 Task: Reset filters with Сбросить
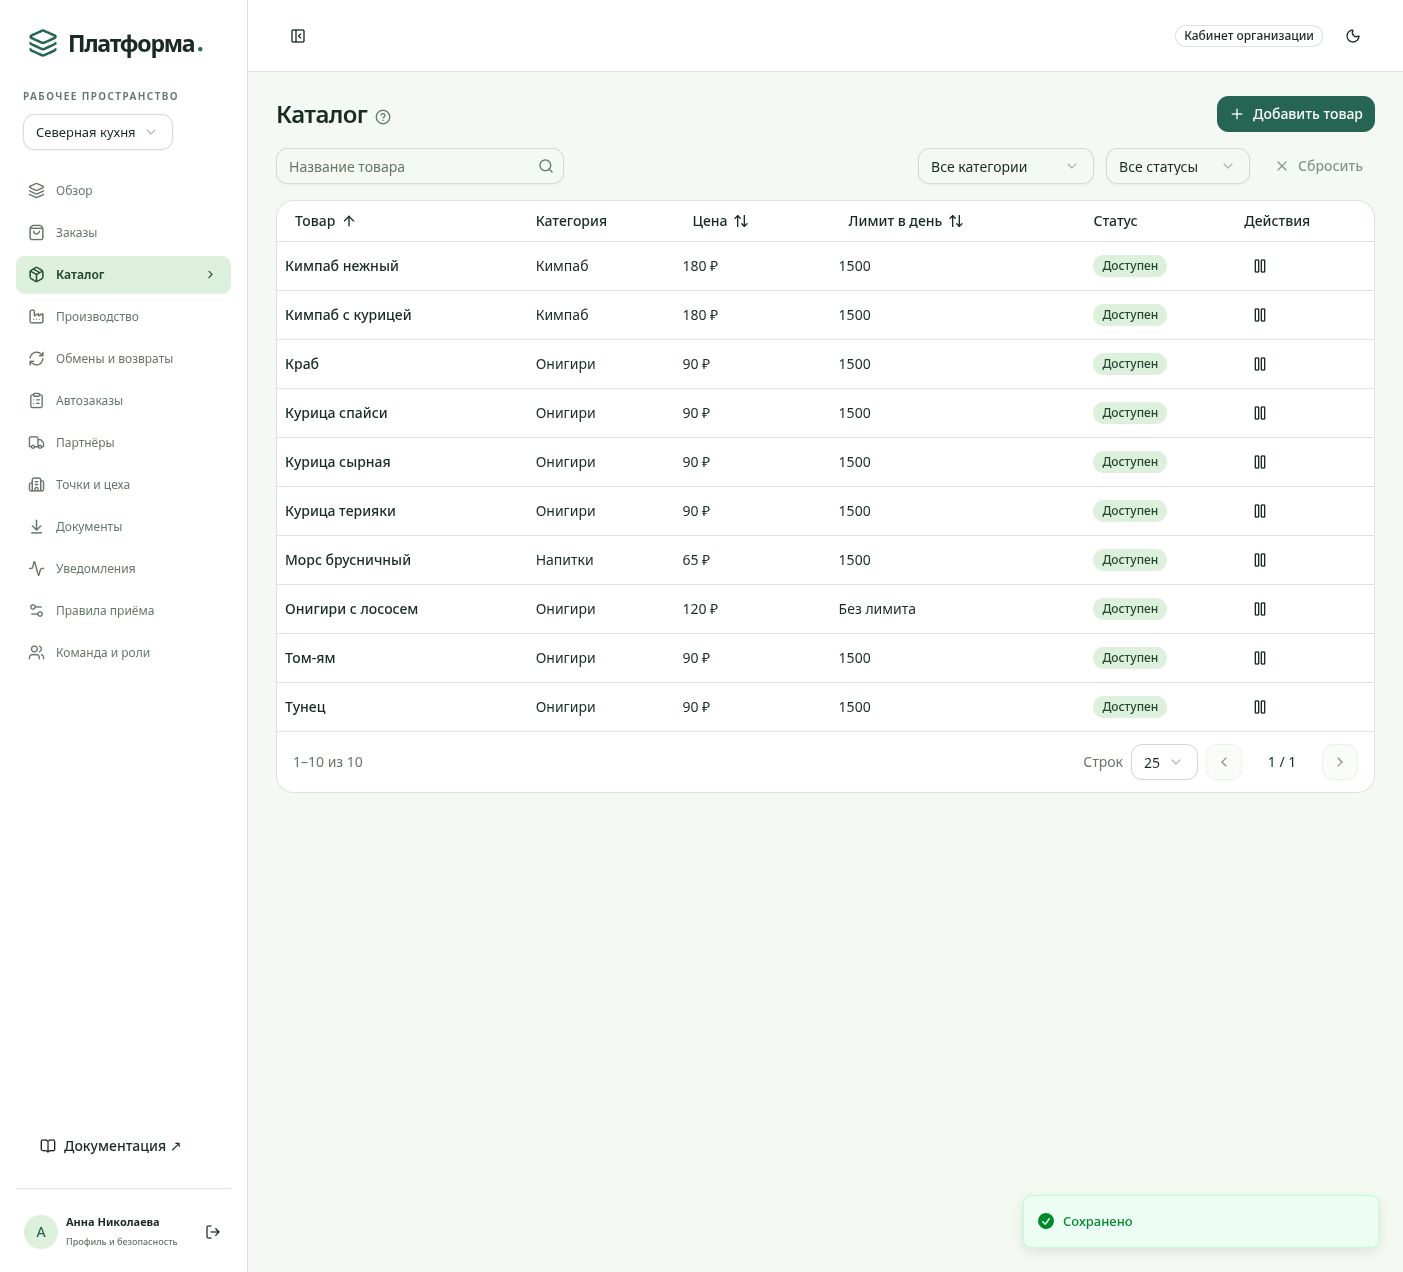[1319, 166]
